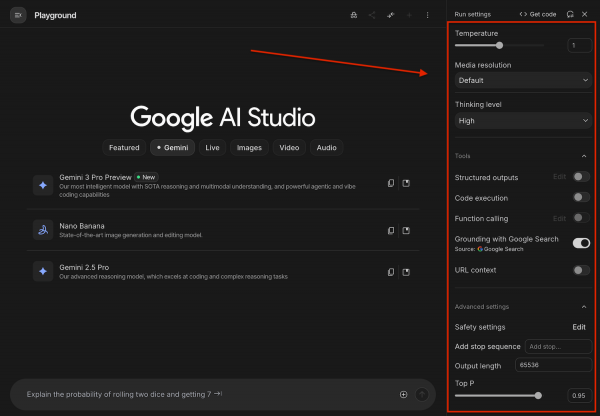Screen dimensions: 600x416
Task: Click the Add stop sequence input field
Action: coord(559,346)
